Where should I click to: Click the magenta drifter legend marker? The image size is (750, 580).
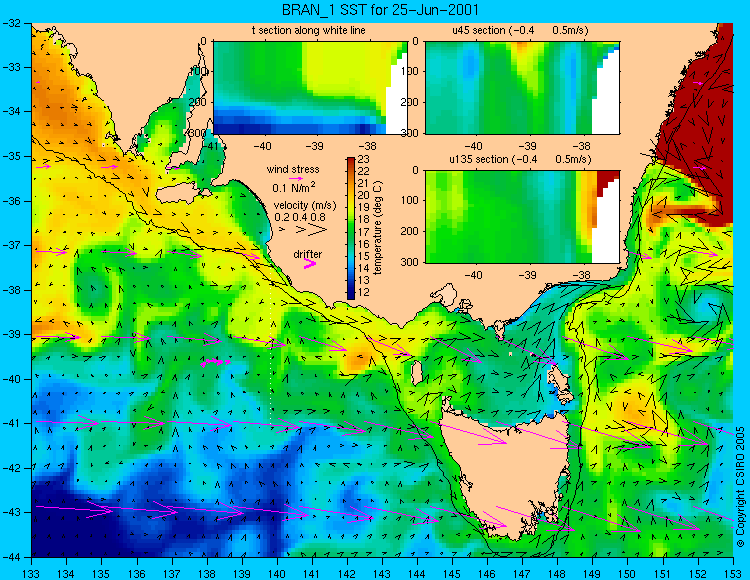pyautogui.click(x=310, y=264)
